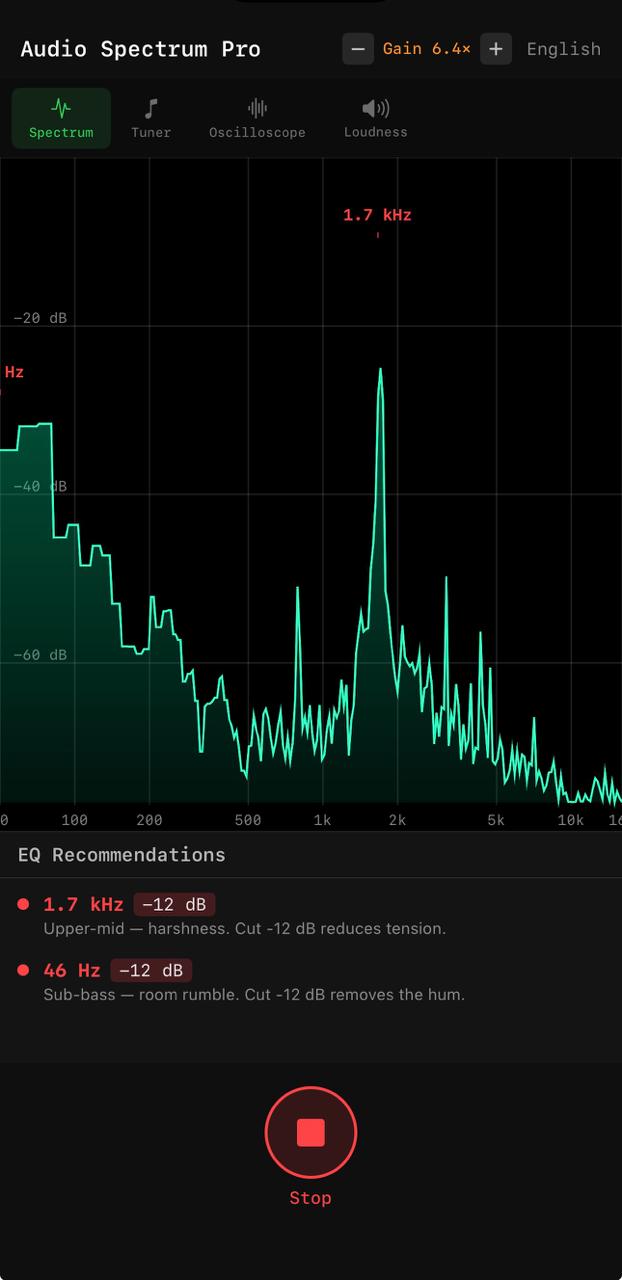Click the Upper-mid harshness description text
Viewport: 622px width, 1280px height.
pos(244,929)
